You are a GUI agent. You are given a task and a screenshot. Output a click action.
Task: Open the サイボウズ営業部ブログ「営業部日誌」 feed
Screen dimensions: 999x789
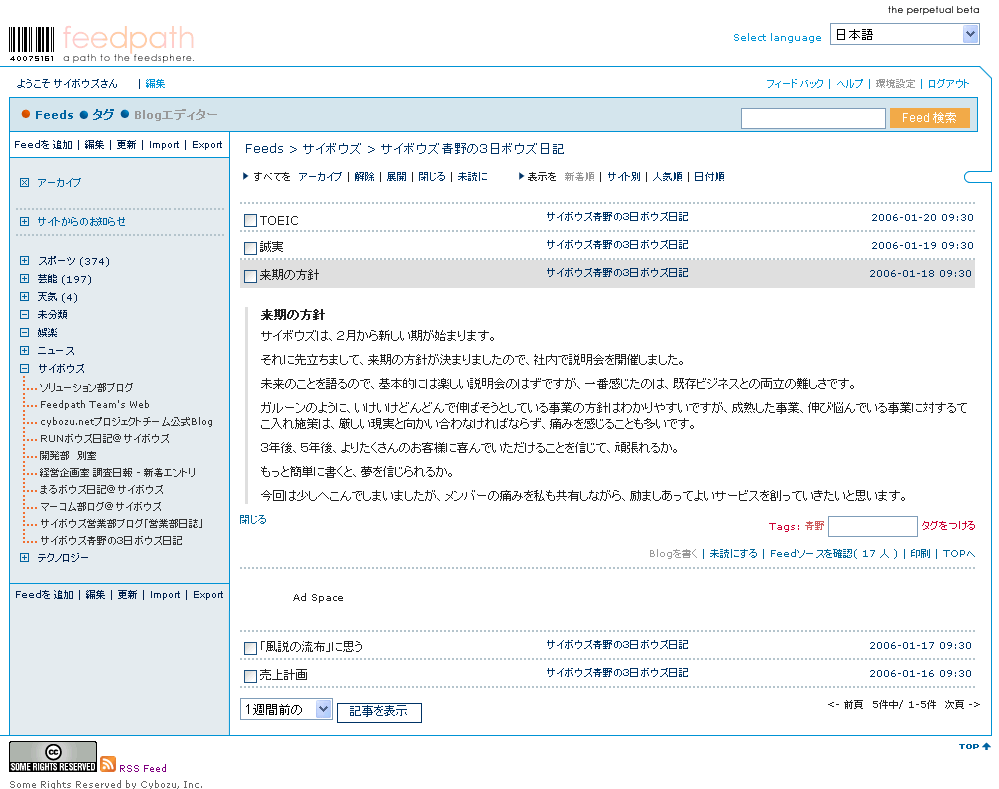point(122,524)
